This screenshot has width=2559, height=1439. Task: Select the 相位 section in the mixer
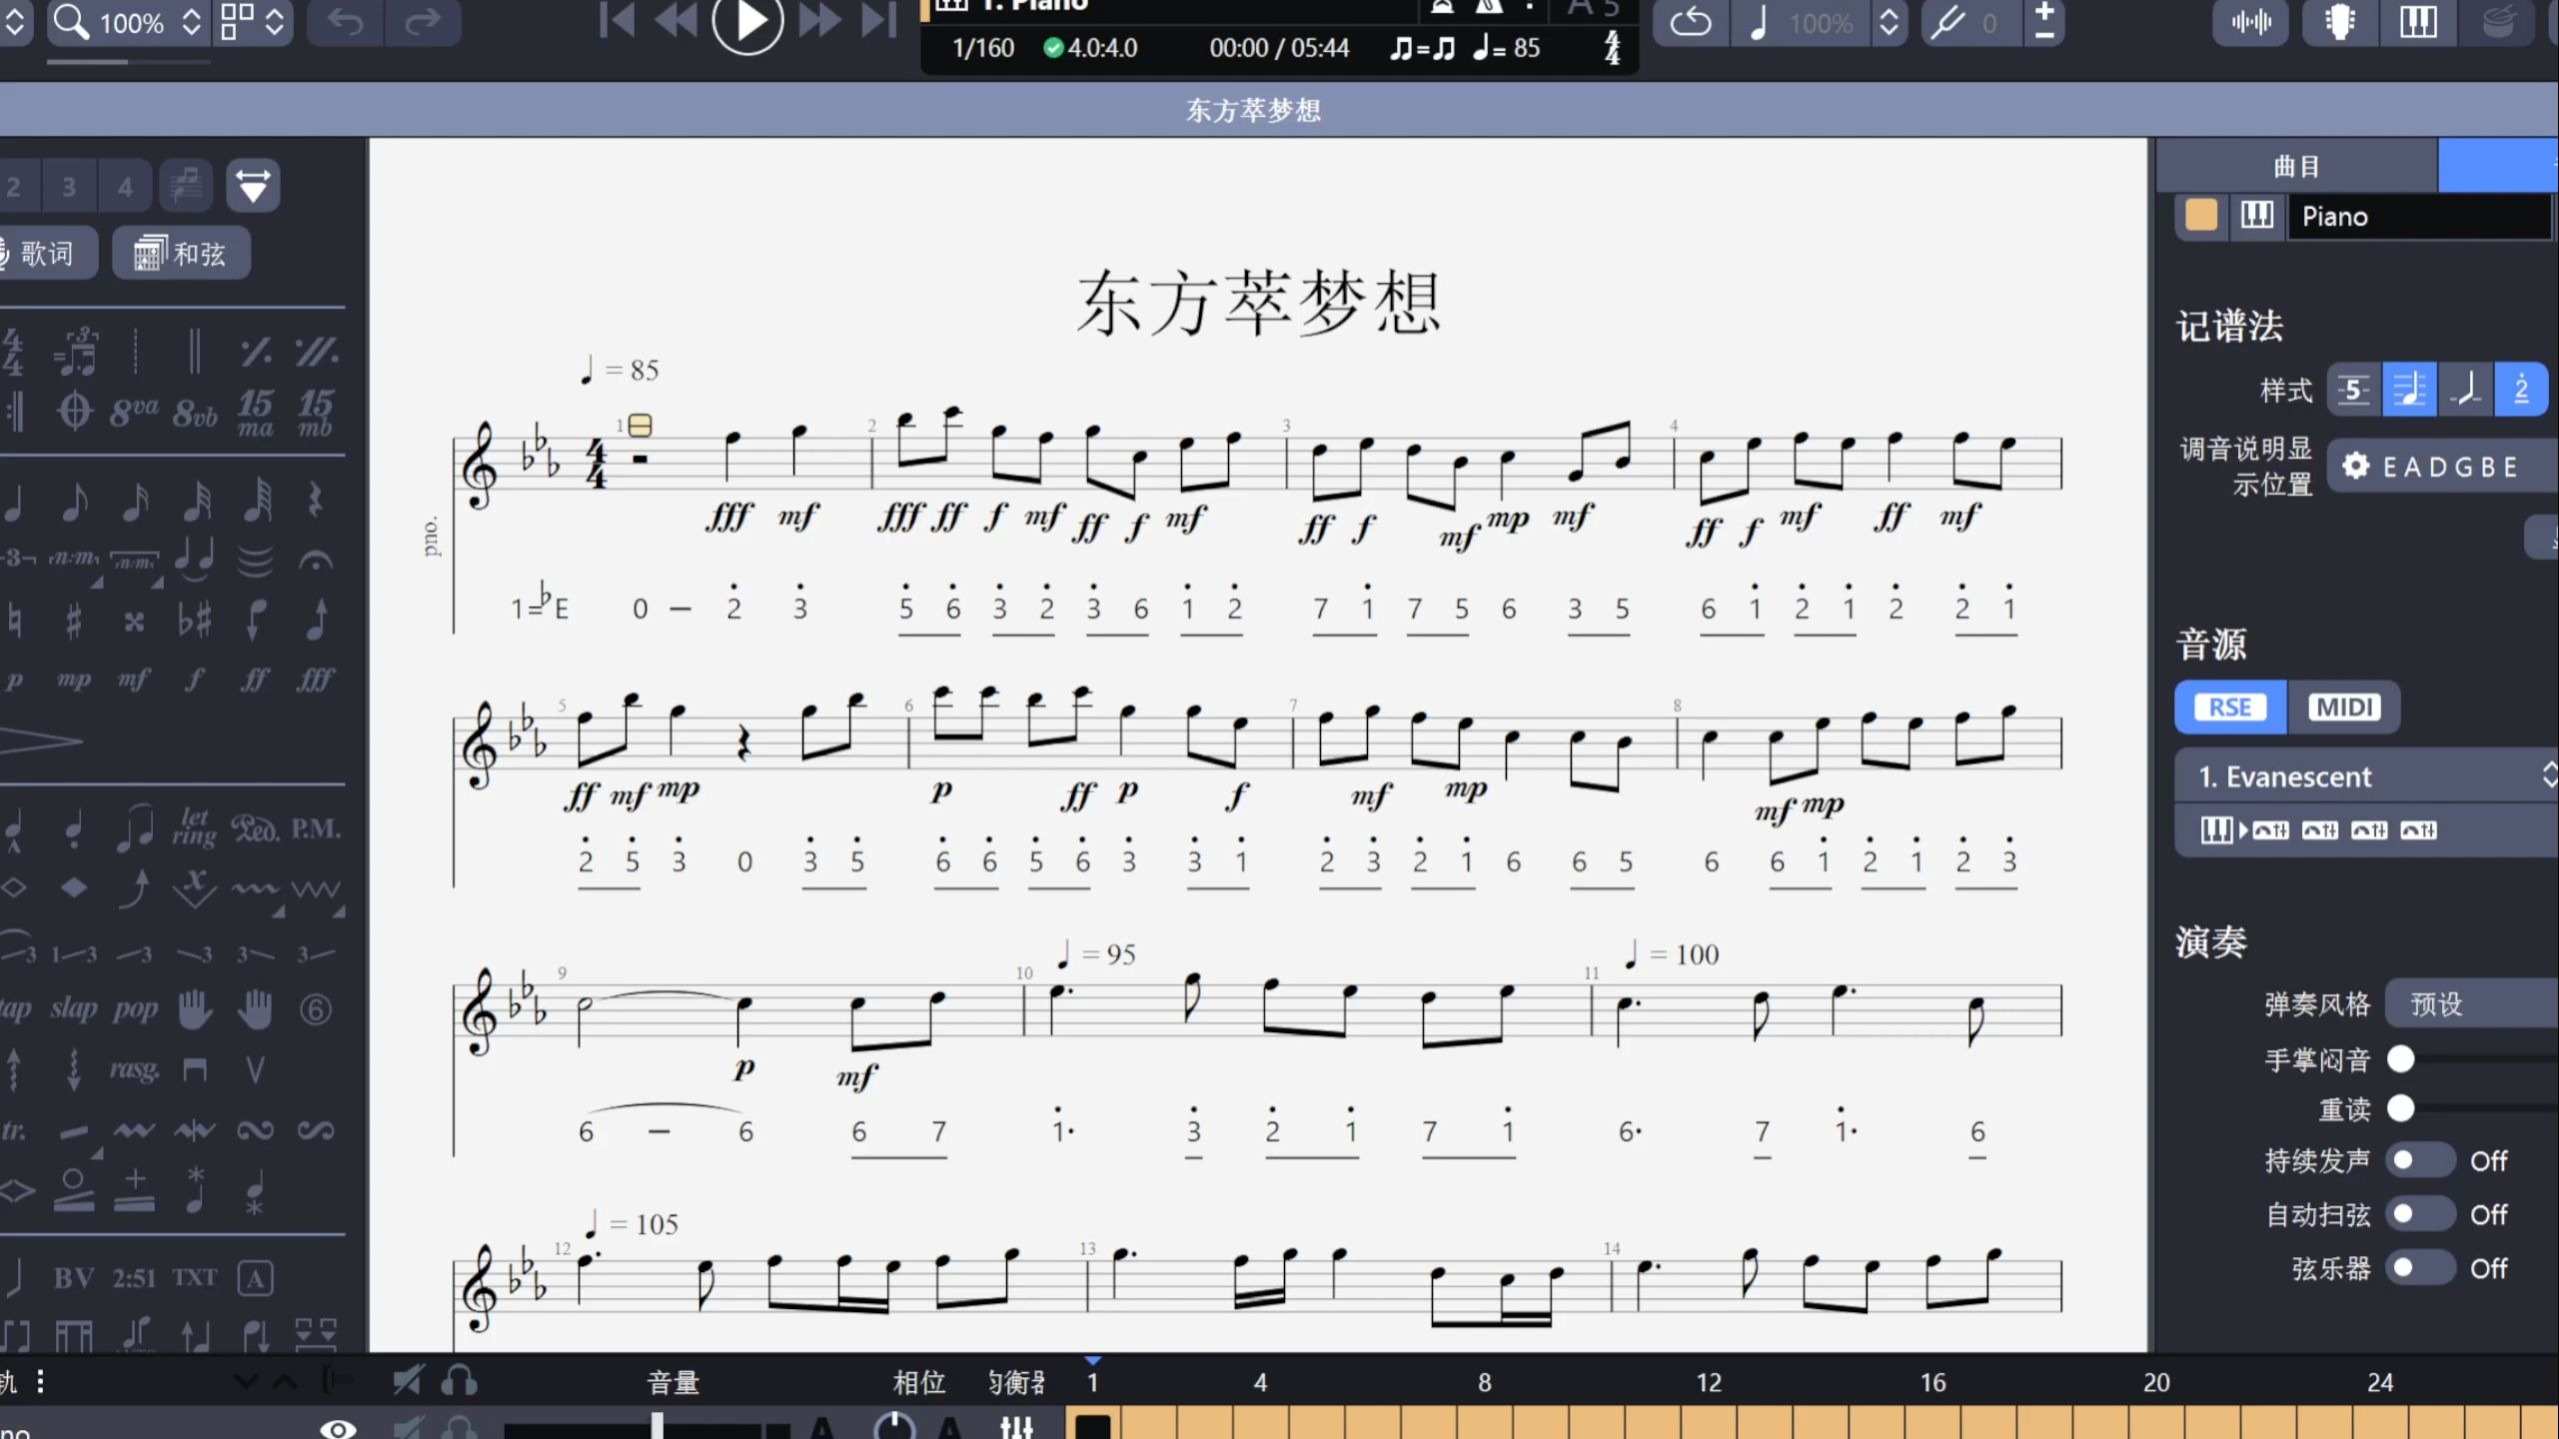[920, 1382]
